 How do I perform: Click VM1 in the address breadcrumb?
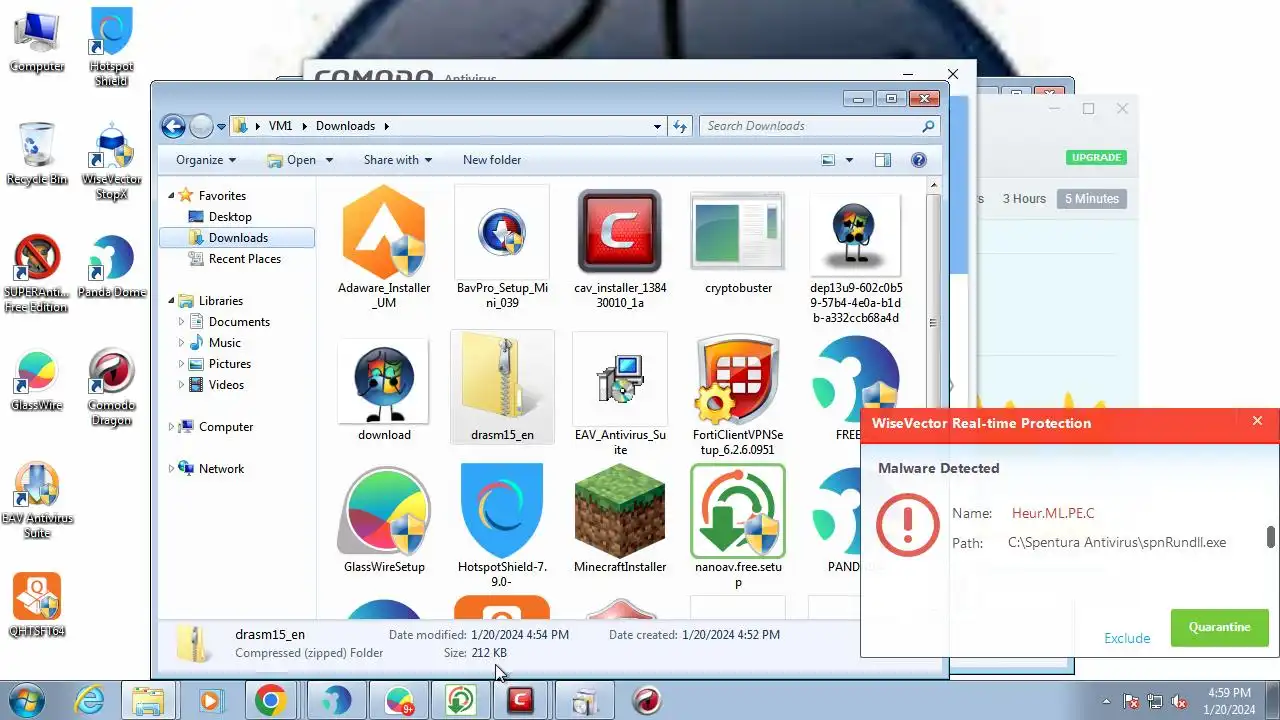point(281,126)
